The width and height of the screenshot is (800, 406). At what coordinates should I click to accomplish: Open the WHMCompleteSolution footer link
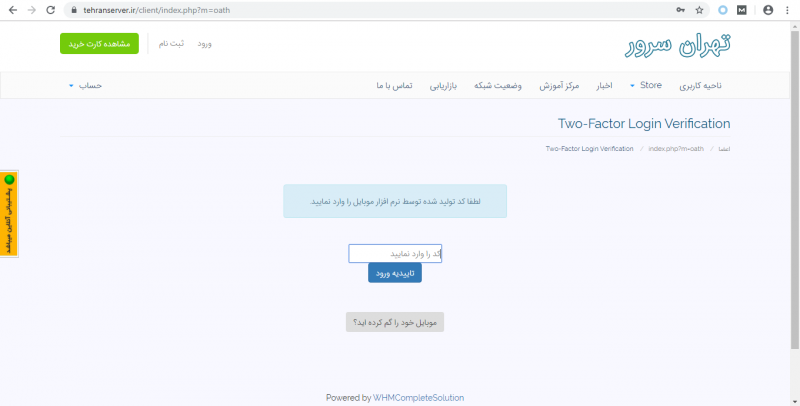coord(418,398)
